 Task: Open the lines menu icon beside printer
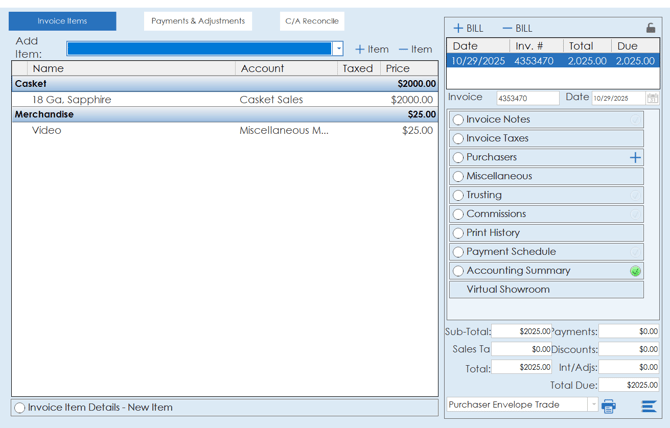[649, 406]
